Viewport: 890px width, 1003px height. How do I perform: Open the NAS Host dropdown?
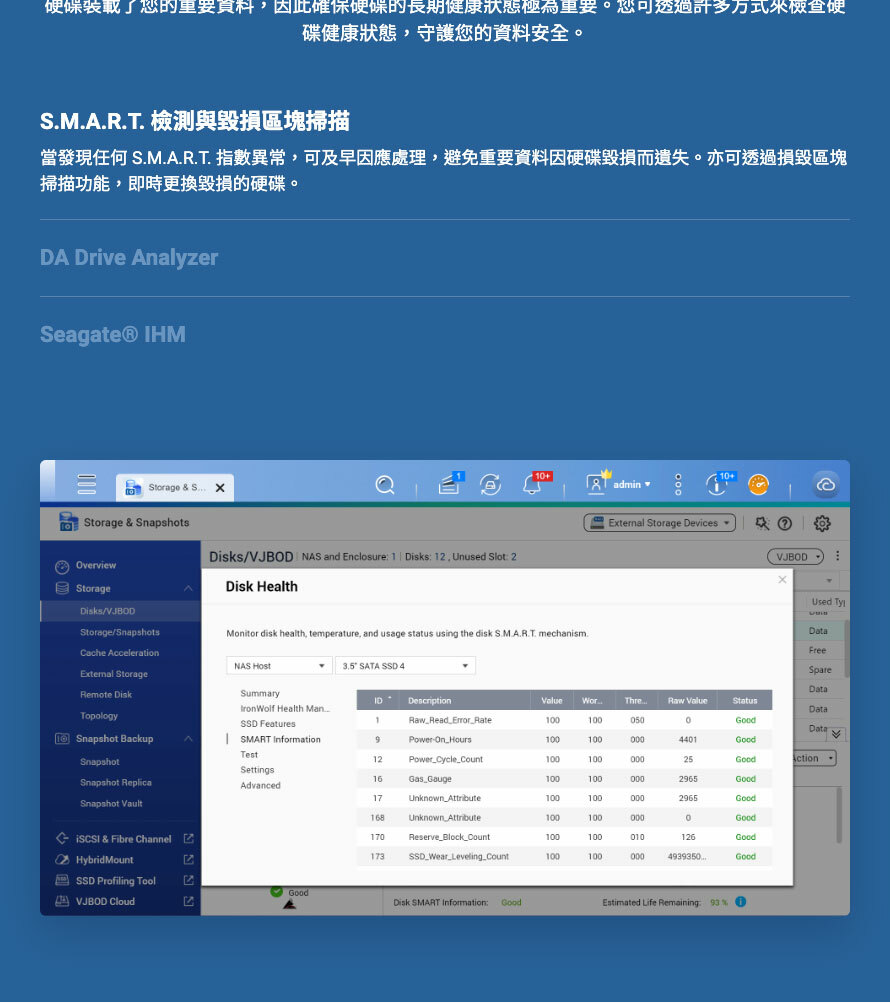(x=279, y=666)
